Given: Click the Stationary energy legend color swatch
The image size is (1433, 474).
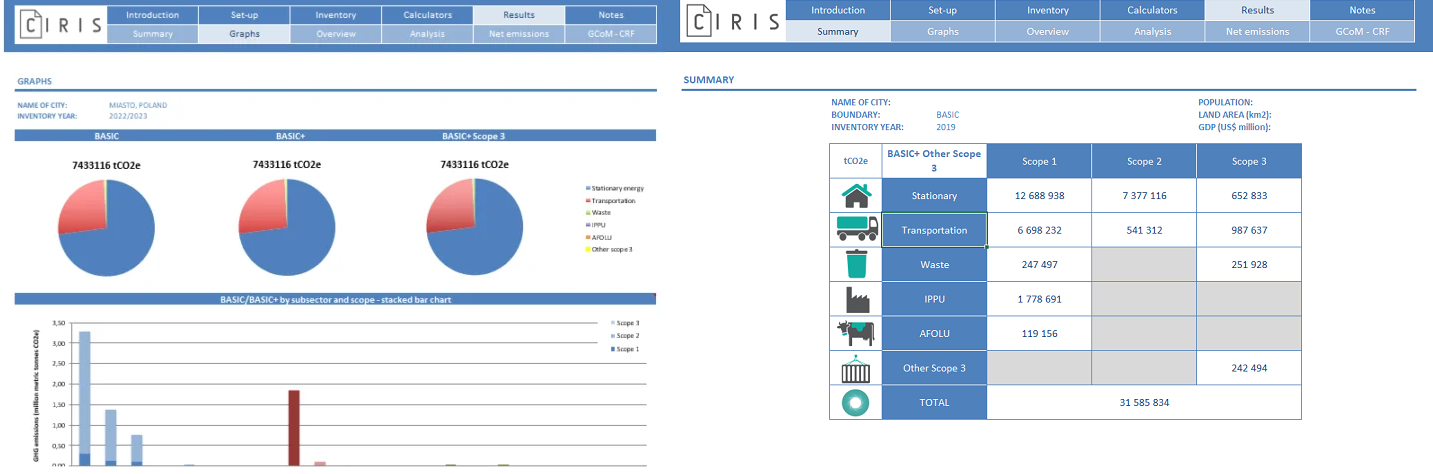Looking at the screenshot, I should pyautogui.click(x=587, y=189).
